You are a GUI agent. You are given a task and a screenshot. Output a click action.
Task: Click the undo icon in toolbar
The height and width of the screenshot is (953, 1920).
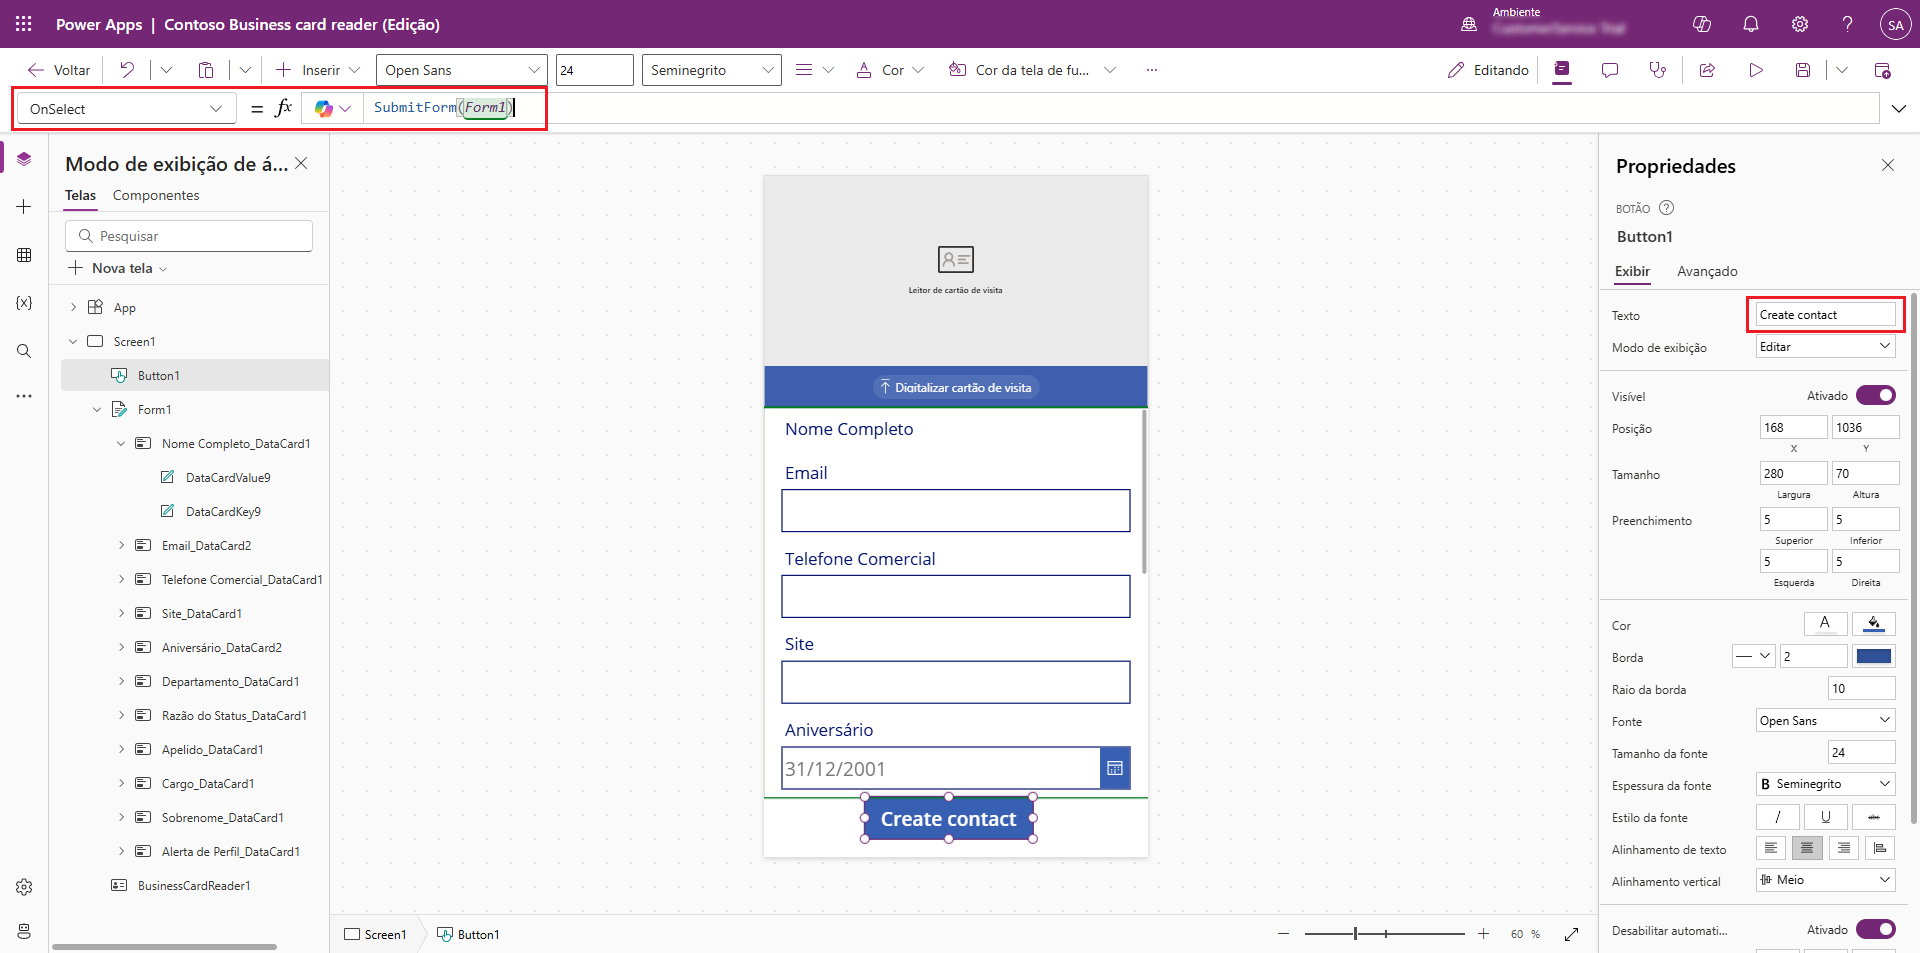tap(127, 70)
